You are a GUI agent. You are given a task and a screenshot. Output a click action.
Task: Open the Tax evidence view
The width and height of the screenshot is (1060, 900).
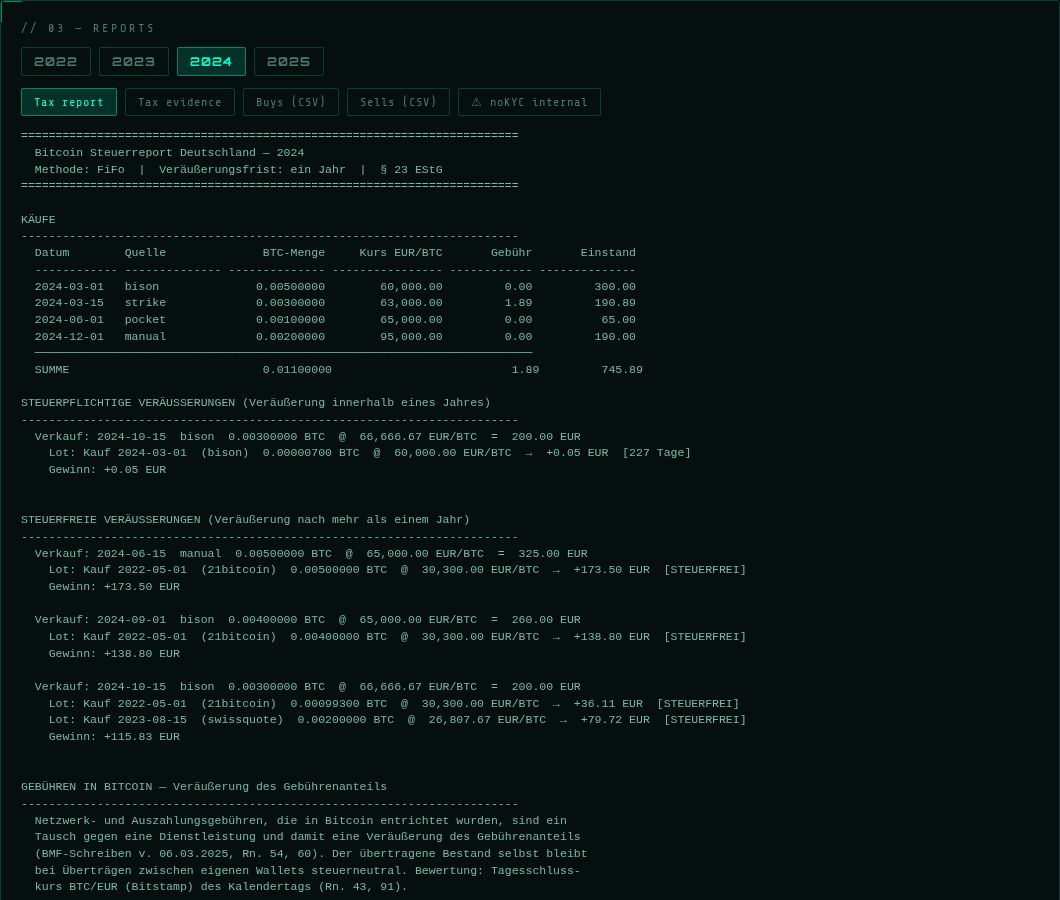tap(180, 102)
